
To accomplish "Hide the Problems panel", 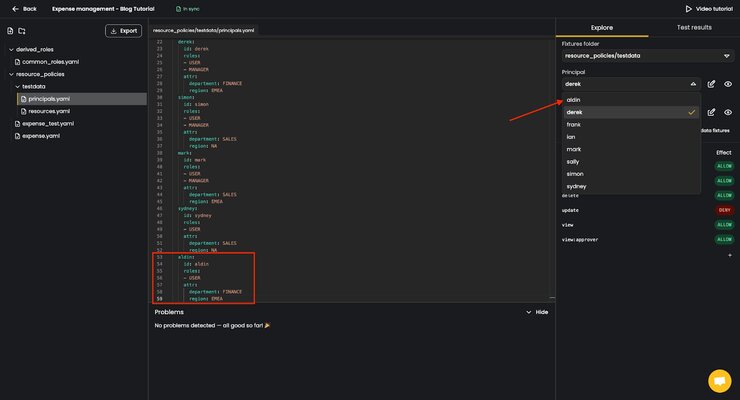I will click(537, 312).
